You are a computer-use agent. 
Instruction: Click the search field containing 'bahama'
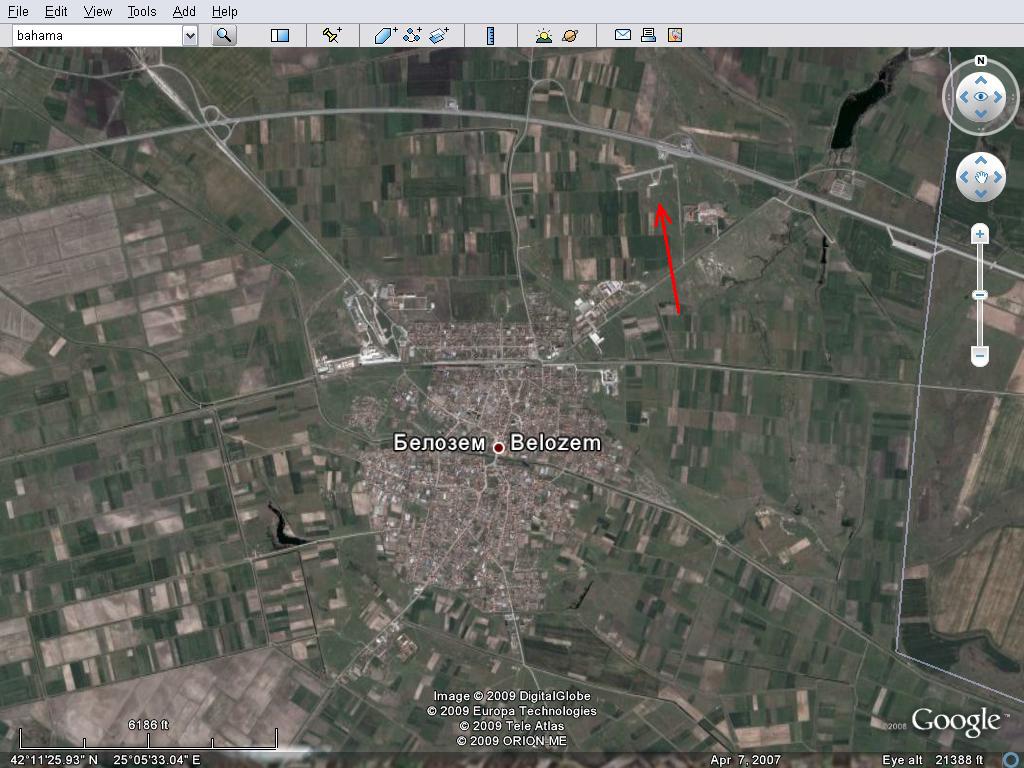coord(97,35)
